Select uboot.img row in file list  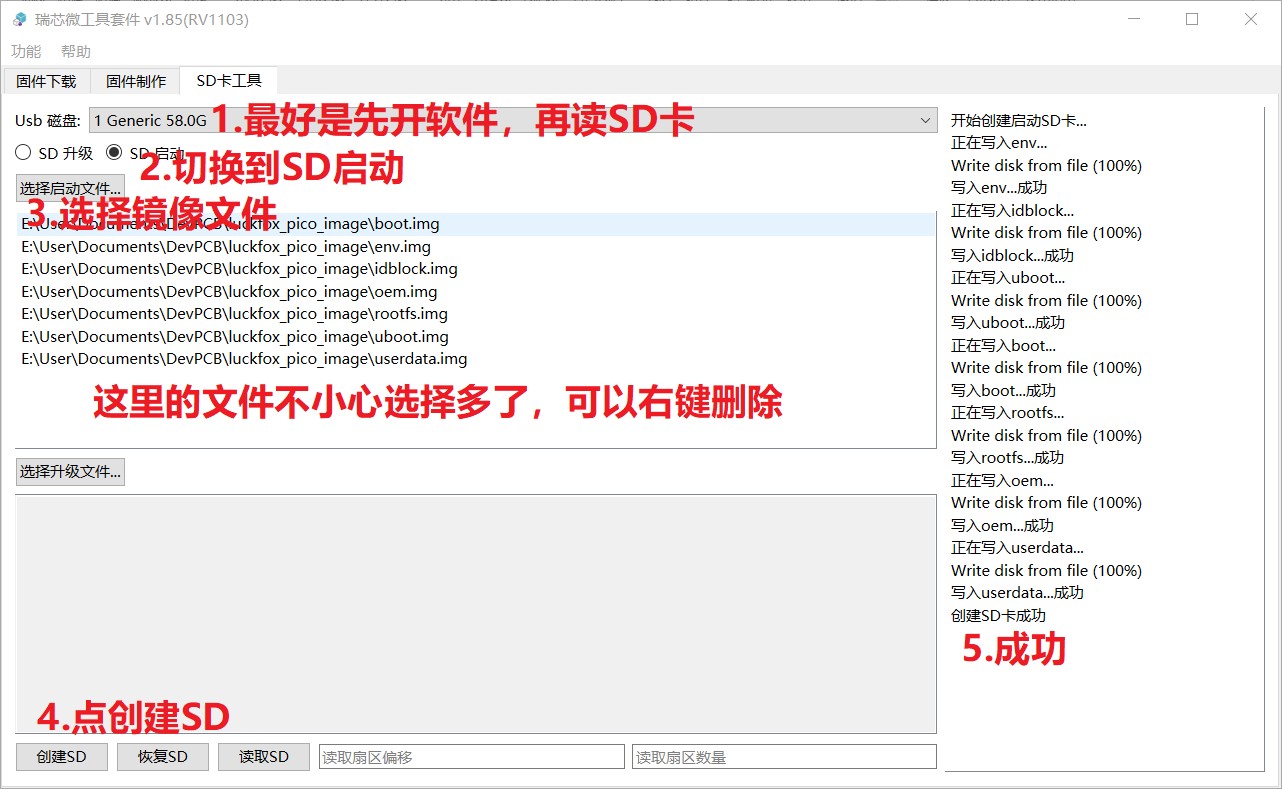[x=476, y=337]
